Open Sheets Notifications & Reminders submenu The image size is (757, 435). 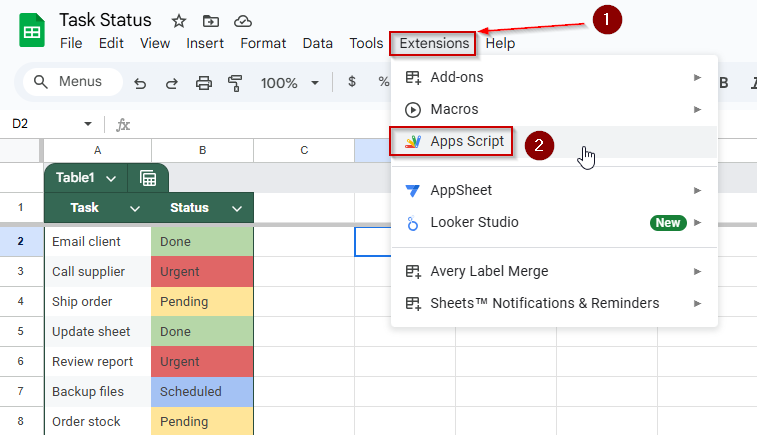554,303
